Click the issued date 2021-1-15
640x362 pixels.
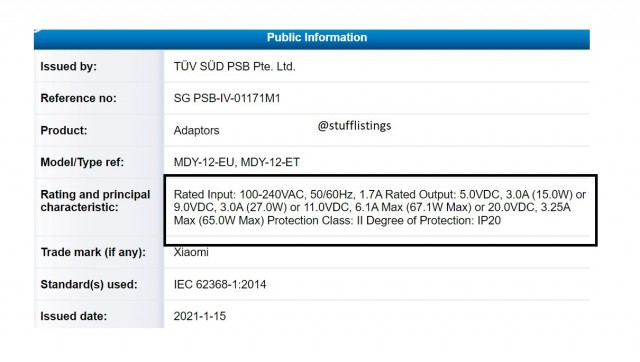[200, 316]
